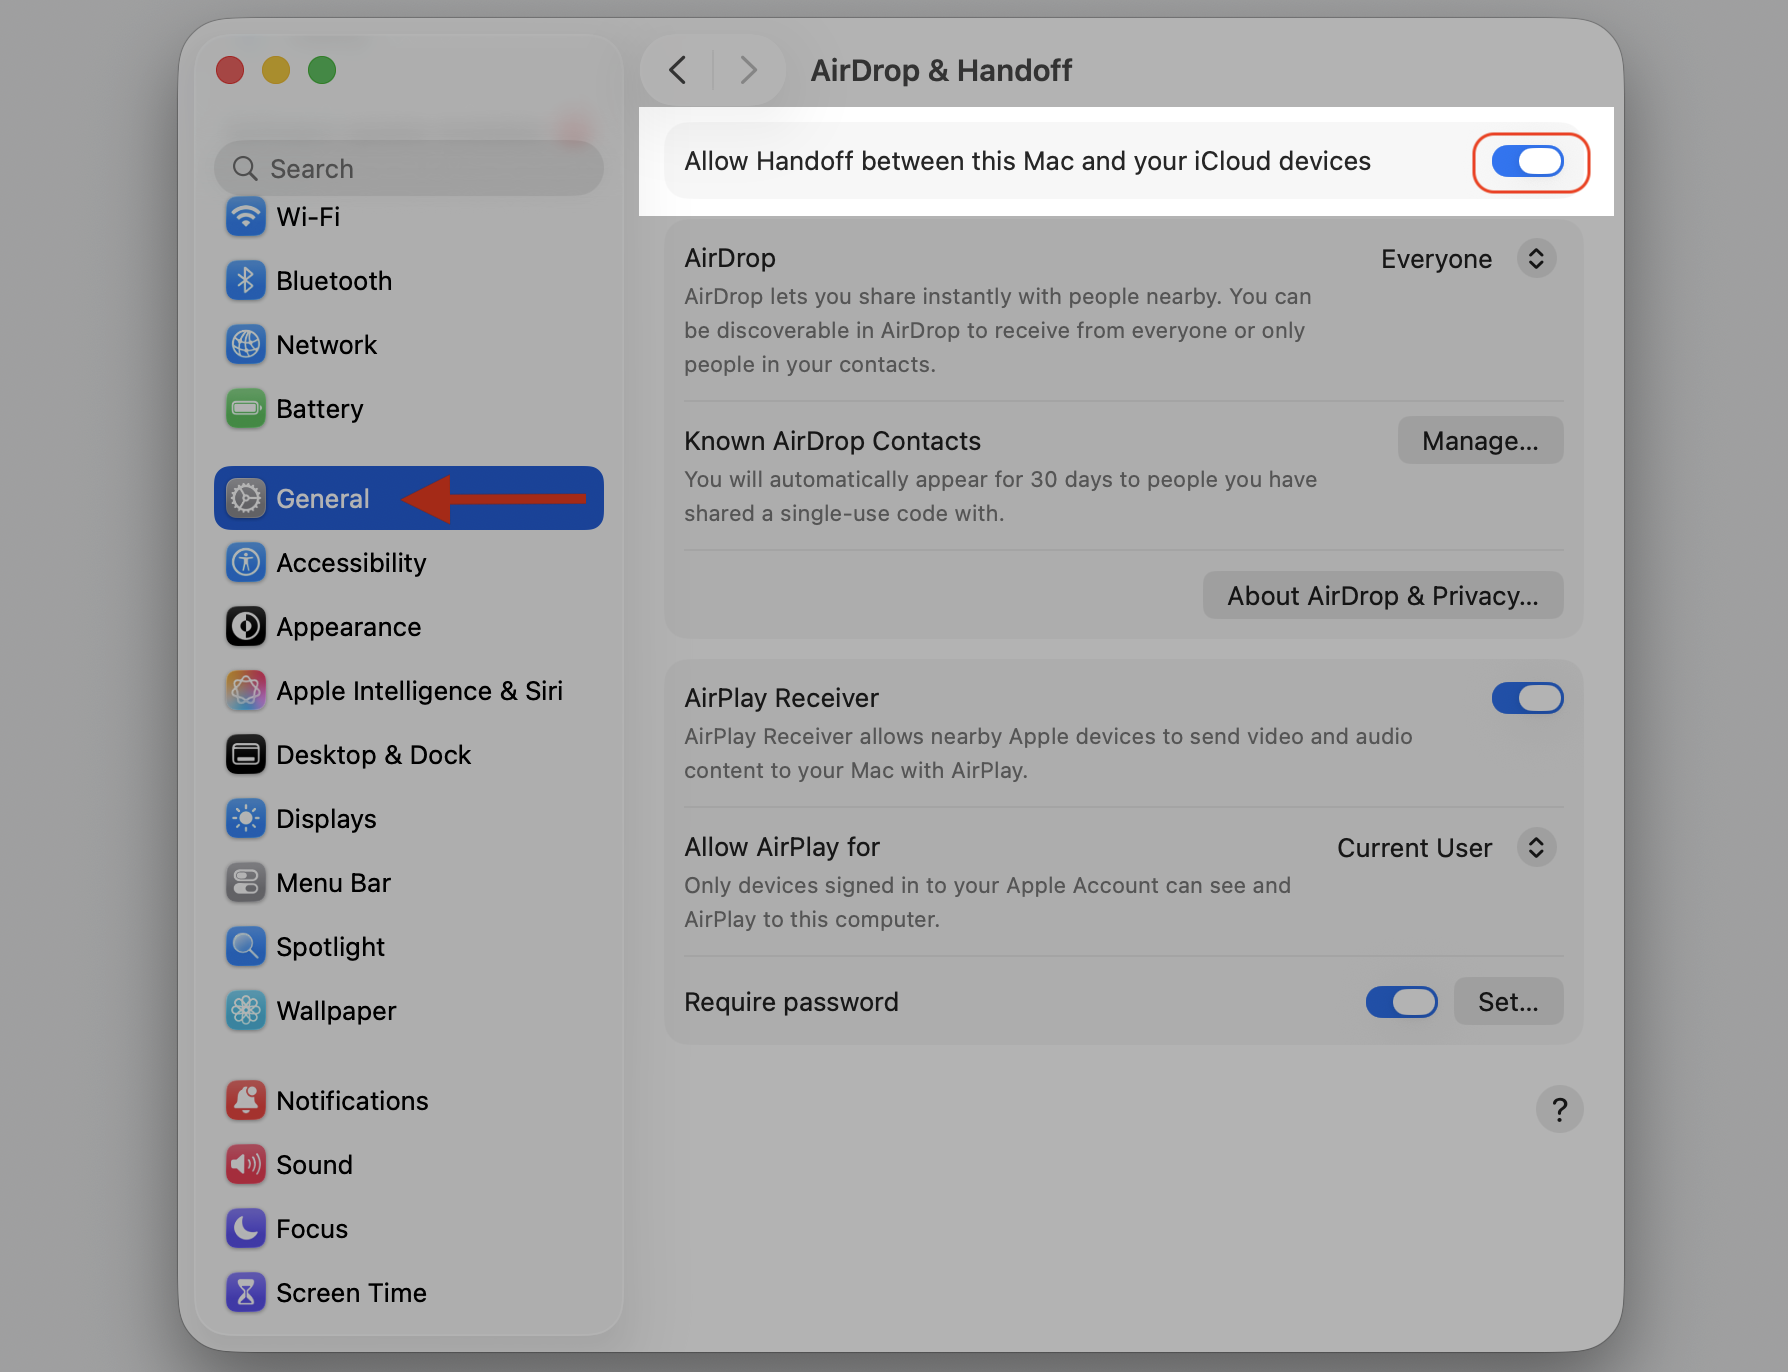Click "Spotlight" sidebar label
Viewport: 1788px width, 1372px height.
pyautogui.click(x=330, y=947)
